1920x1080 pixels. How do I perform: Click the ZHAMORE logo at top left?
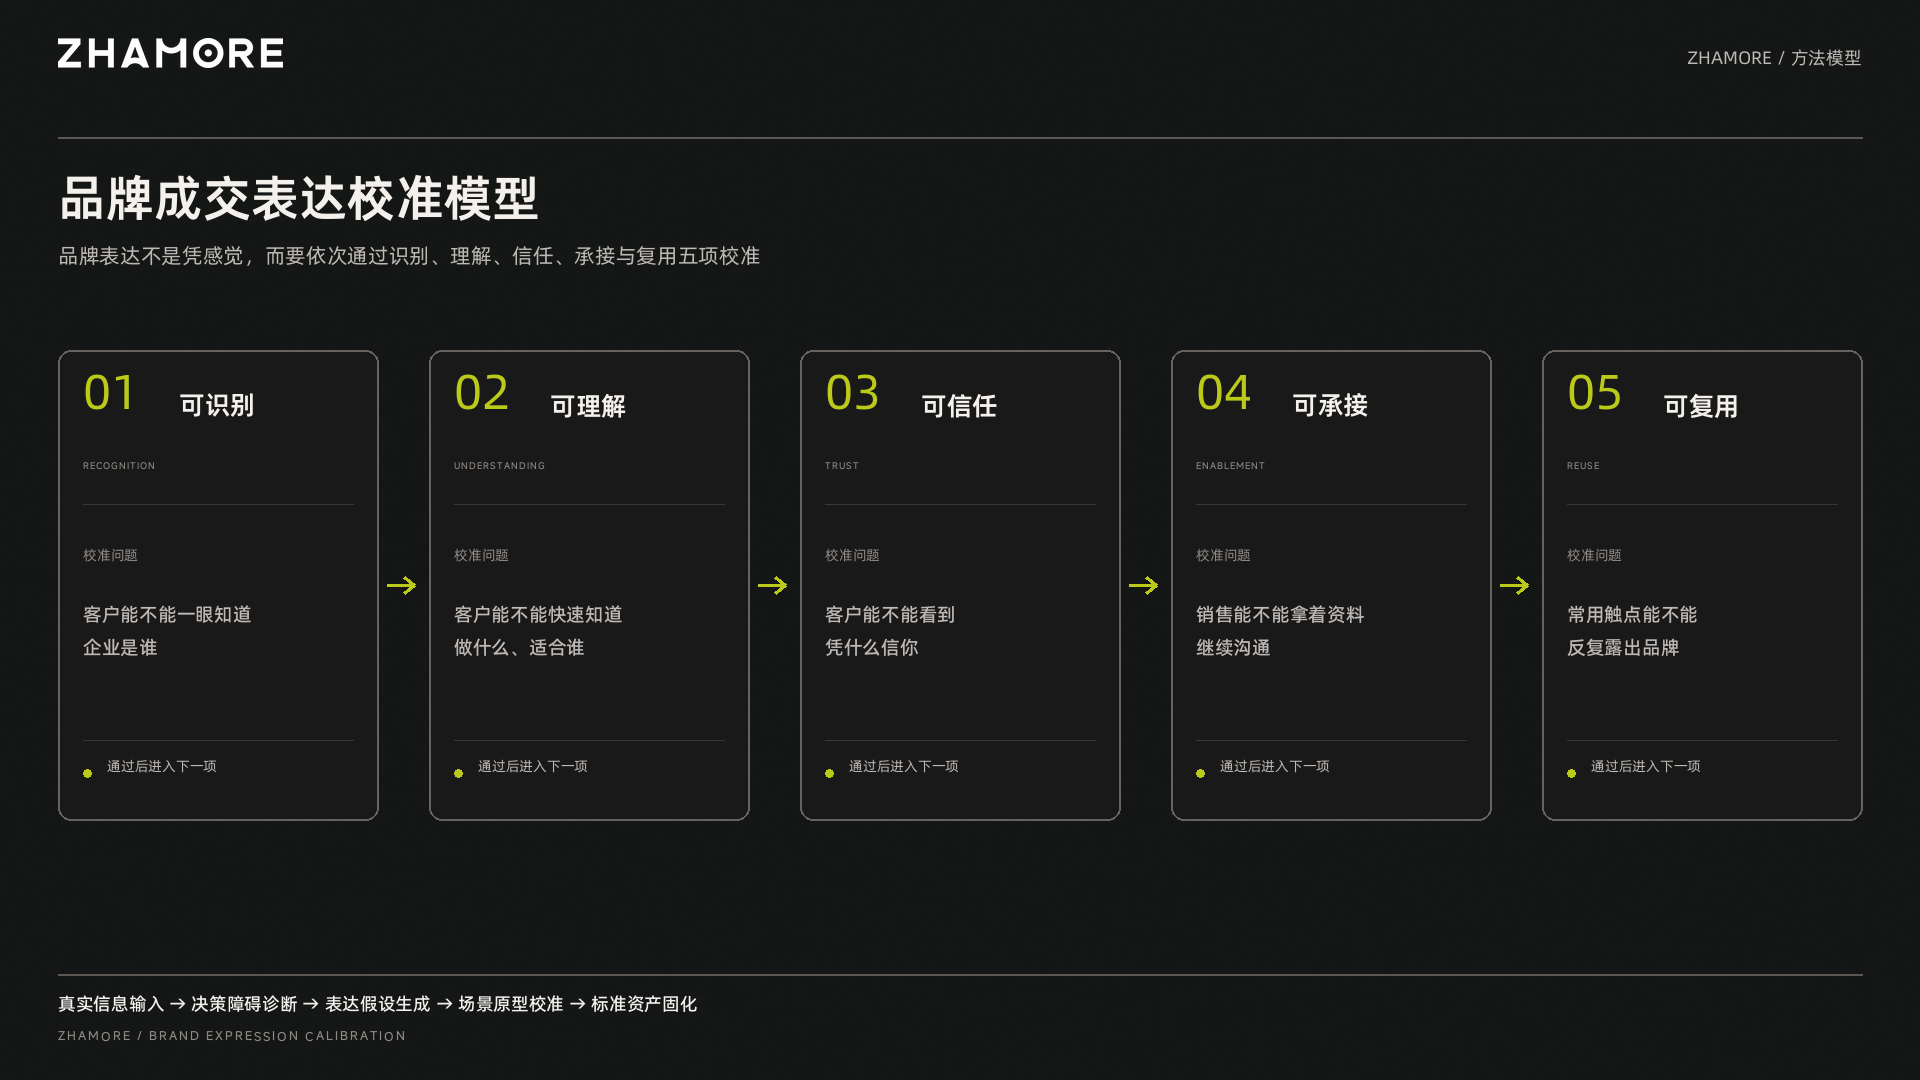[170, 53]
